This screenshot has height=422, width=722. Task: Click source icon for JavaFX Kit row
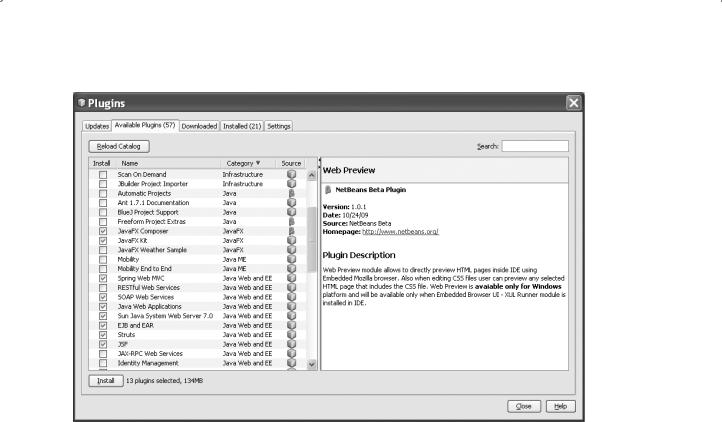tap(291, 240)
